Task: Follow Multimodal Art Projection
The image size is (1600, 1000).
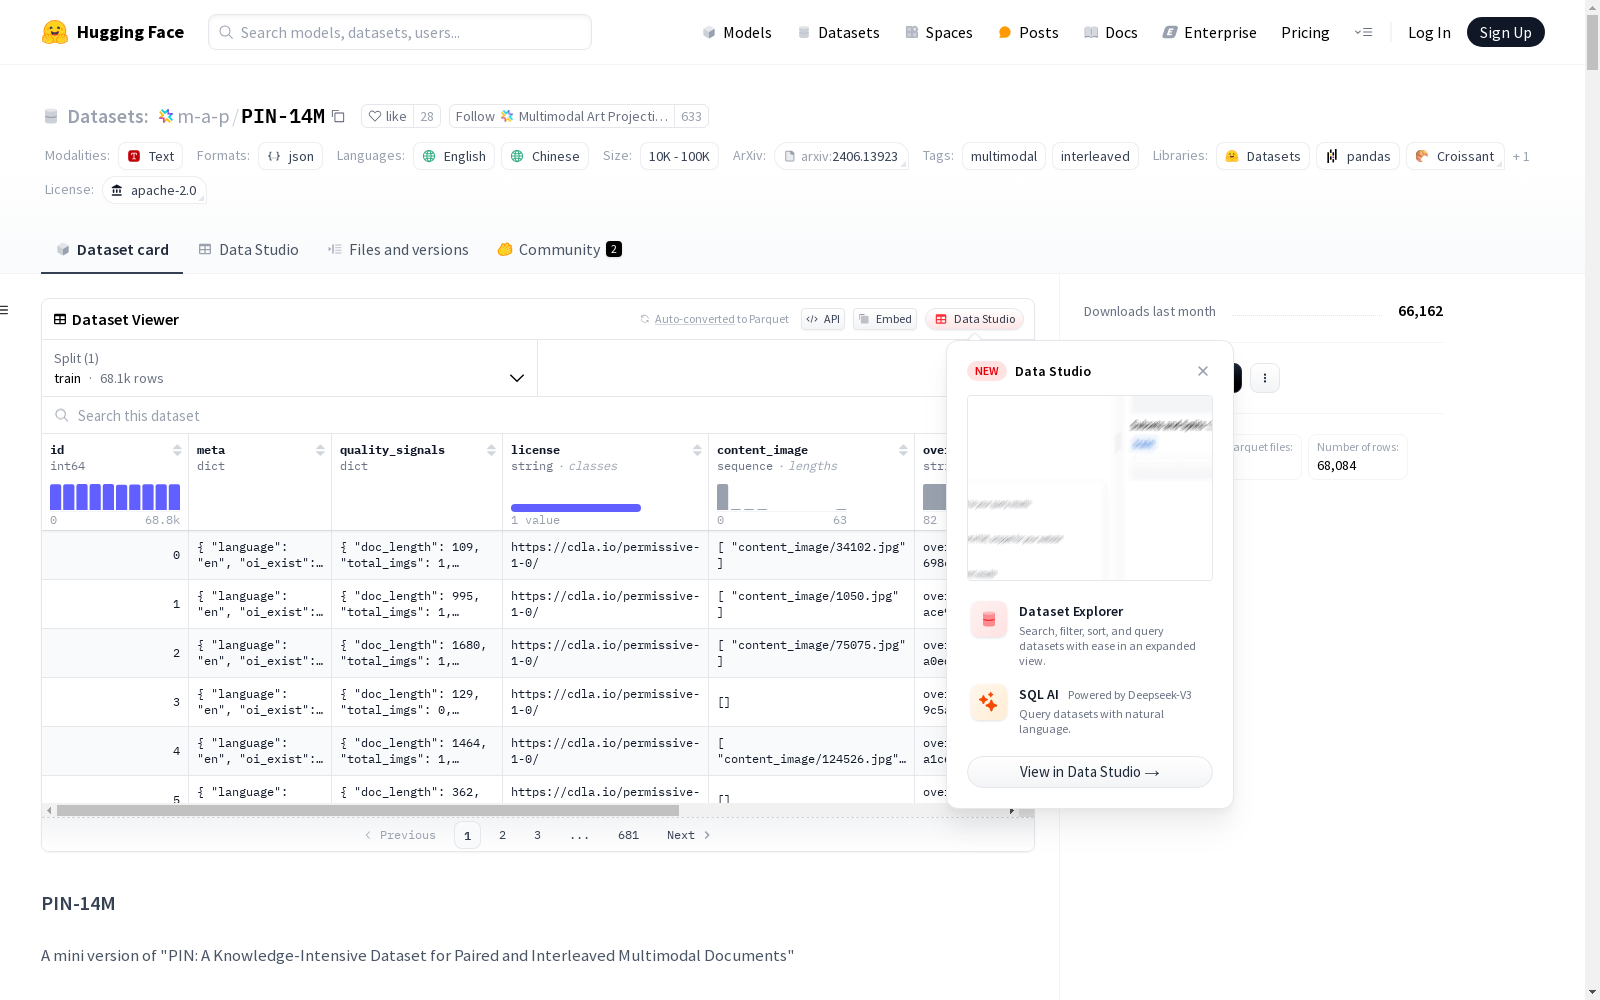Action: [x=562, y=116]
